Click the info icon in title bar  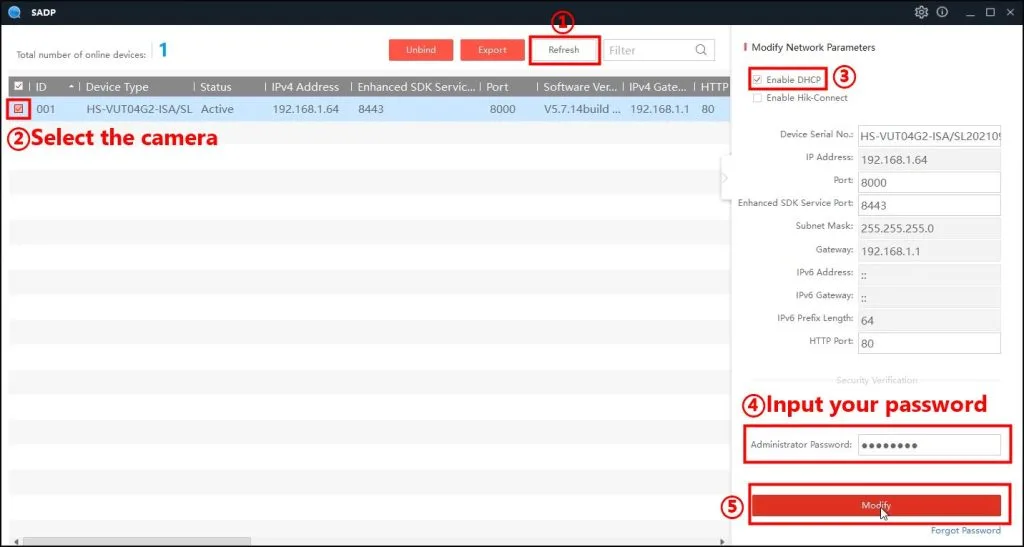click(942, 12)
